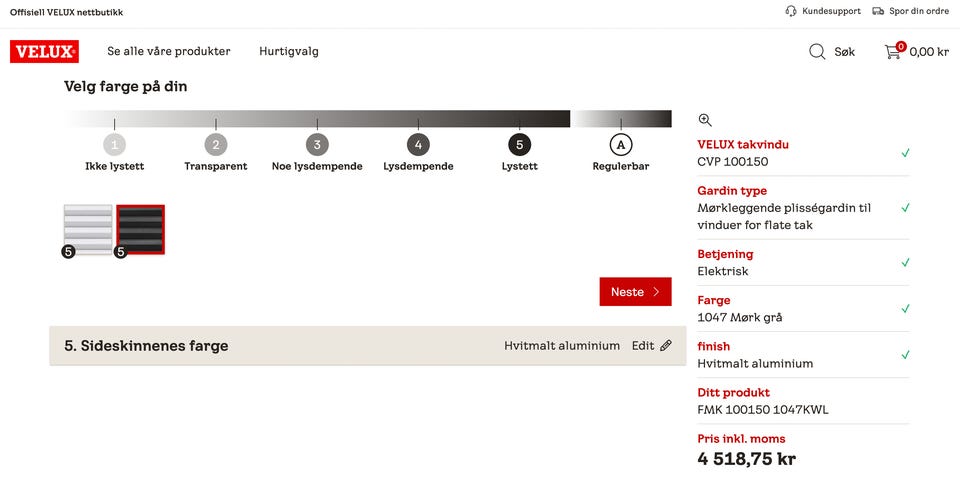Click checkmark beside Betjening
The image size is (960, 481).
click(x=905, y=263)
